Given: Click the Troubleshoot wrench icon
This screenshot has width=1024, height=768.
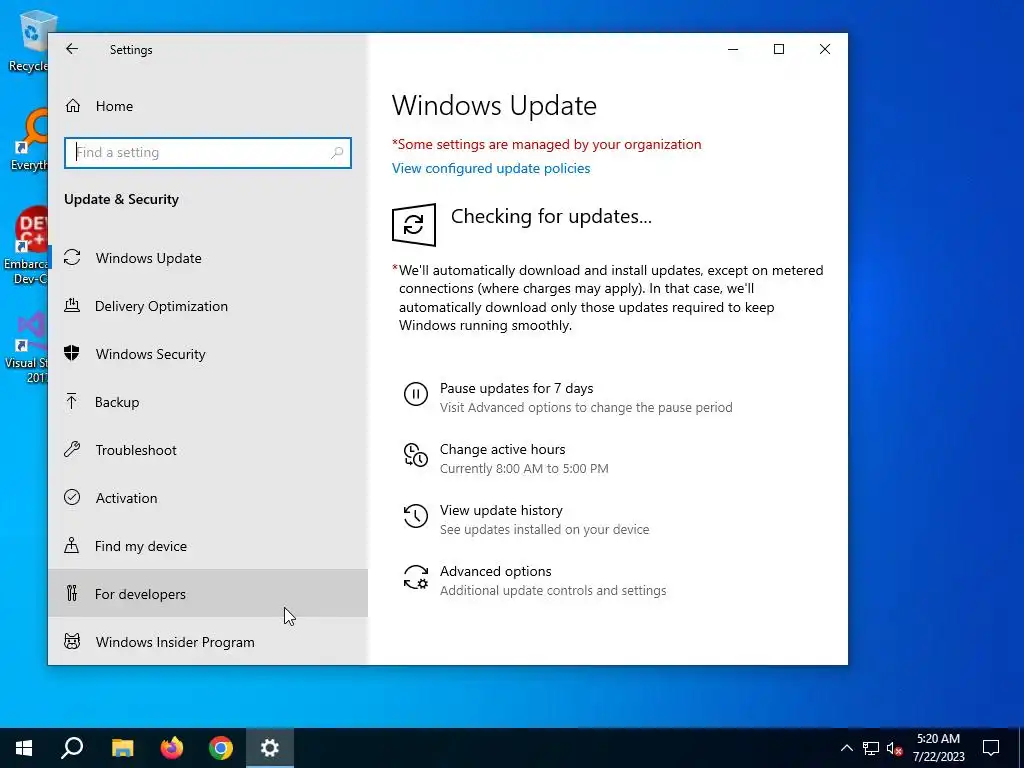Looking at the screenshot, I should 72,449.
